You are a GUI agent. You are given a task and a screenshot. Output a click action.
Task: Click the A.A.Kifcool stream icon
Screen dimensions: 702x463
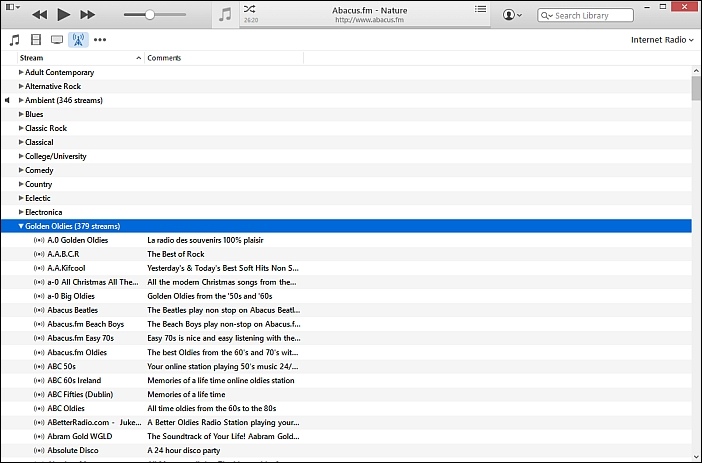tap(39, 268)
